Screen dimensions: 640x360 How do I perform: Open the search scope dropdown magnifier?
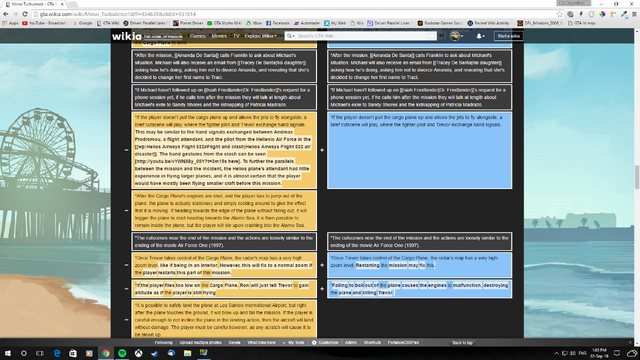pyautogui.click(x=290, y=36)
